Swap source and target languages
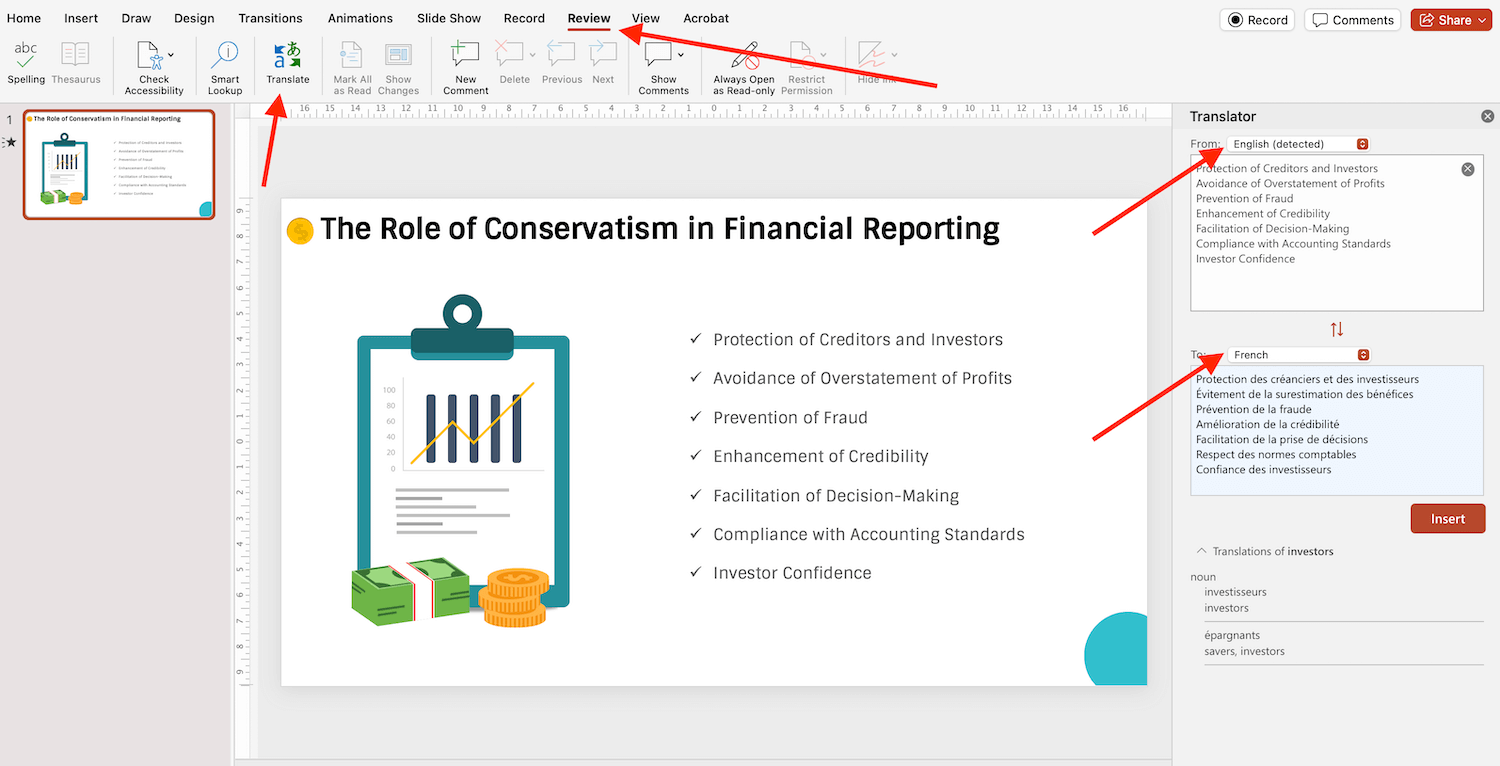 pyautogui.click(x=1337, y=329)
